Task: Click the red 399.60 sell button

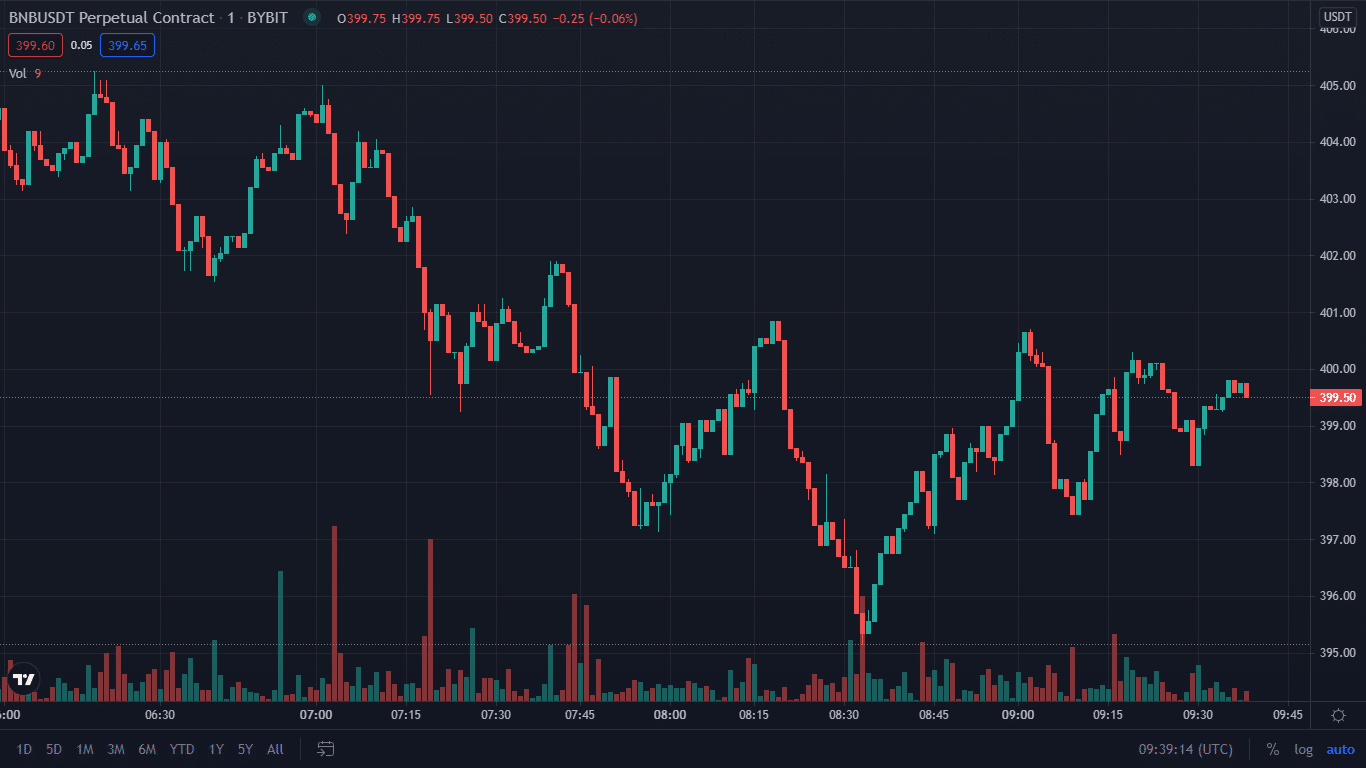Action: click(x=35, y=45)
